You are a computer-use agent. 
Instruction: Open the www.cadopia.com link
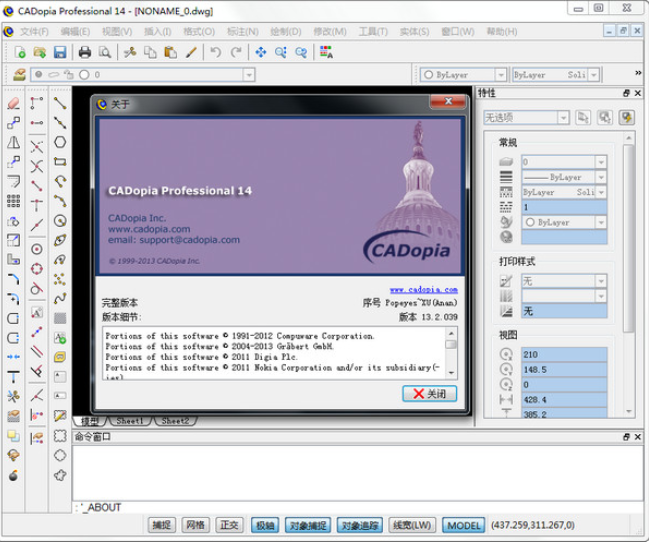tap(417, 288)
